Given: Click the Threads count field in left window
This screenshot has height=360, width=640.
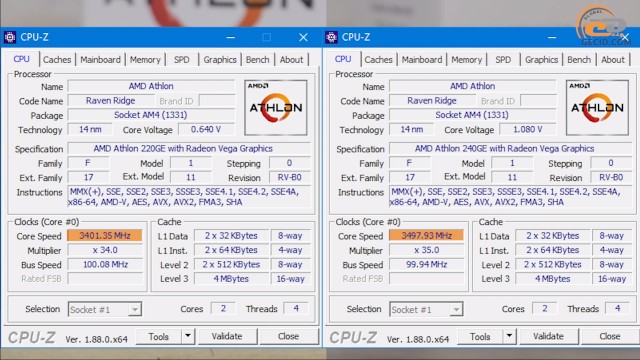Looking at the screenshot, I should pyautogui.click(x=296, y=309).
